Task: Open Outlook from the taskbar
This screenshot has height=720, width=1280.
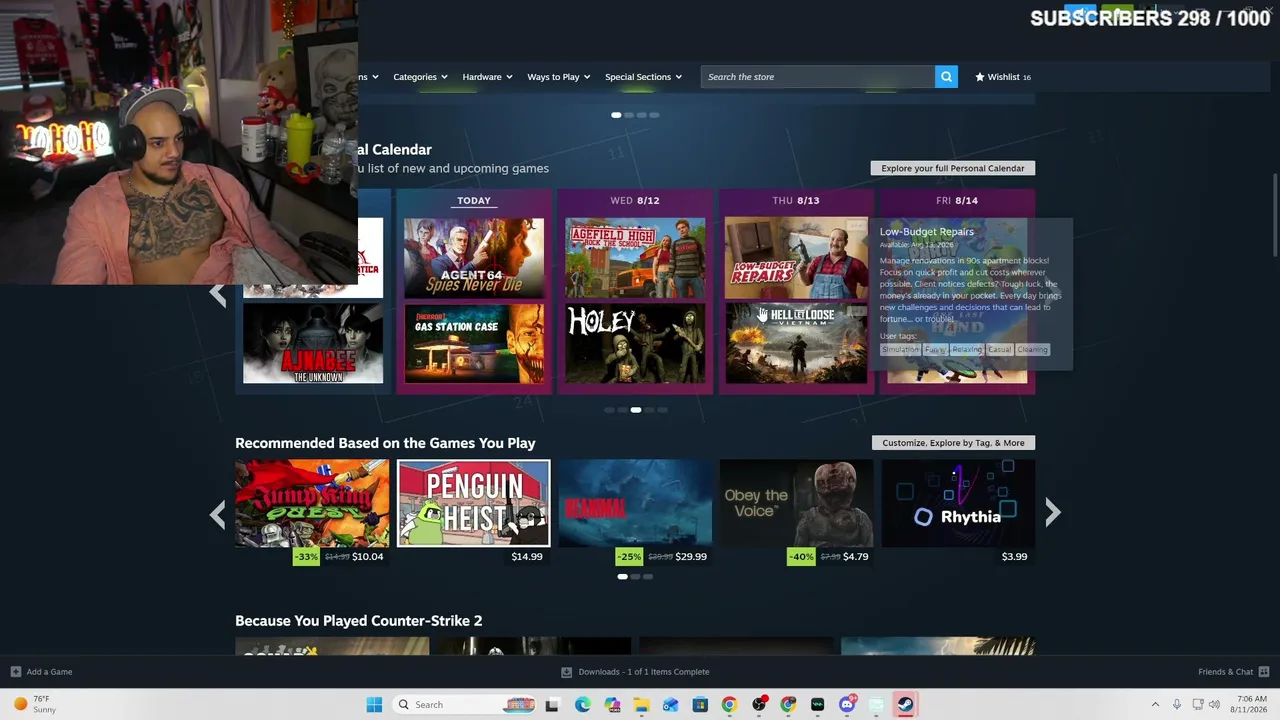Action: pyautogui.click(x=670, y=705)
